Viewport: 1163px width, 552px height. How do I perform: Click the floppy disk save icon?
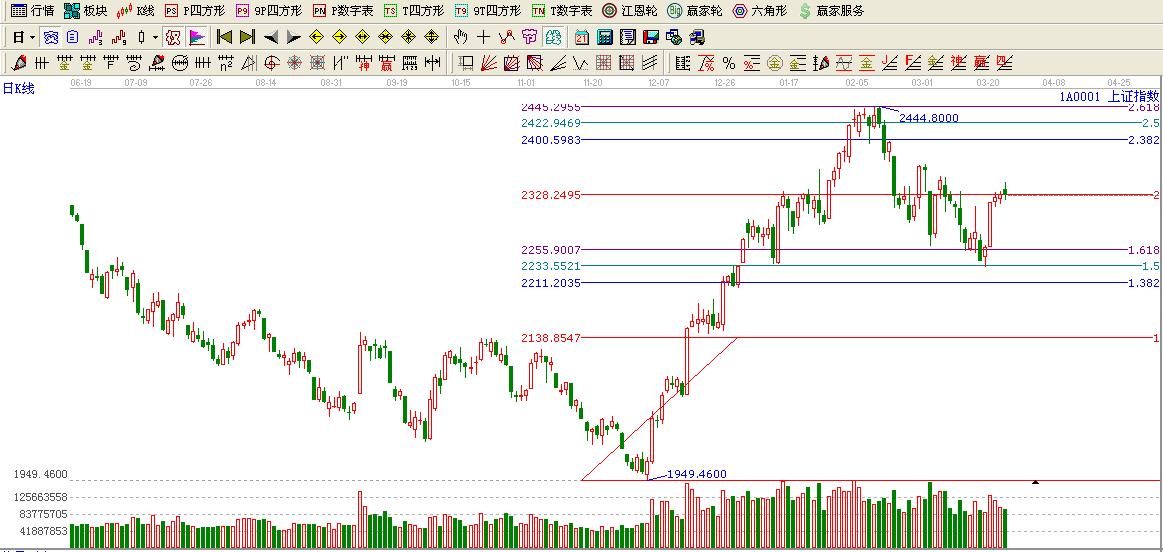[x=650, y=37]
